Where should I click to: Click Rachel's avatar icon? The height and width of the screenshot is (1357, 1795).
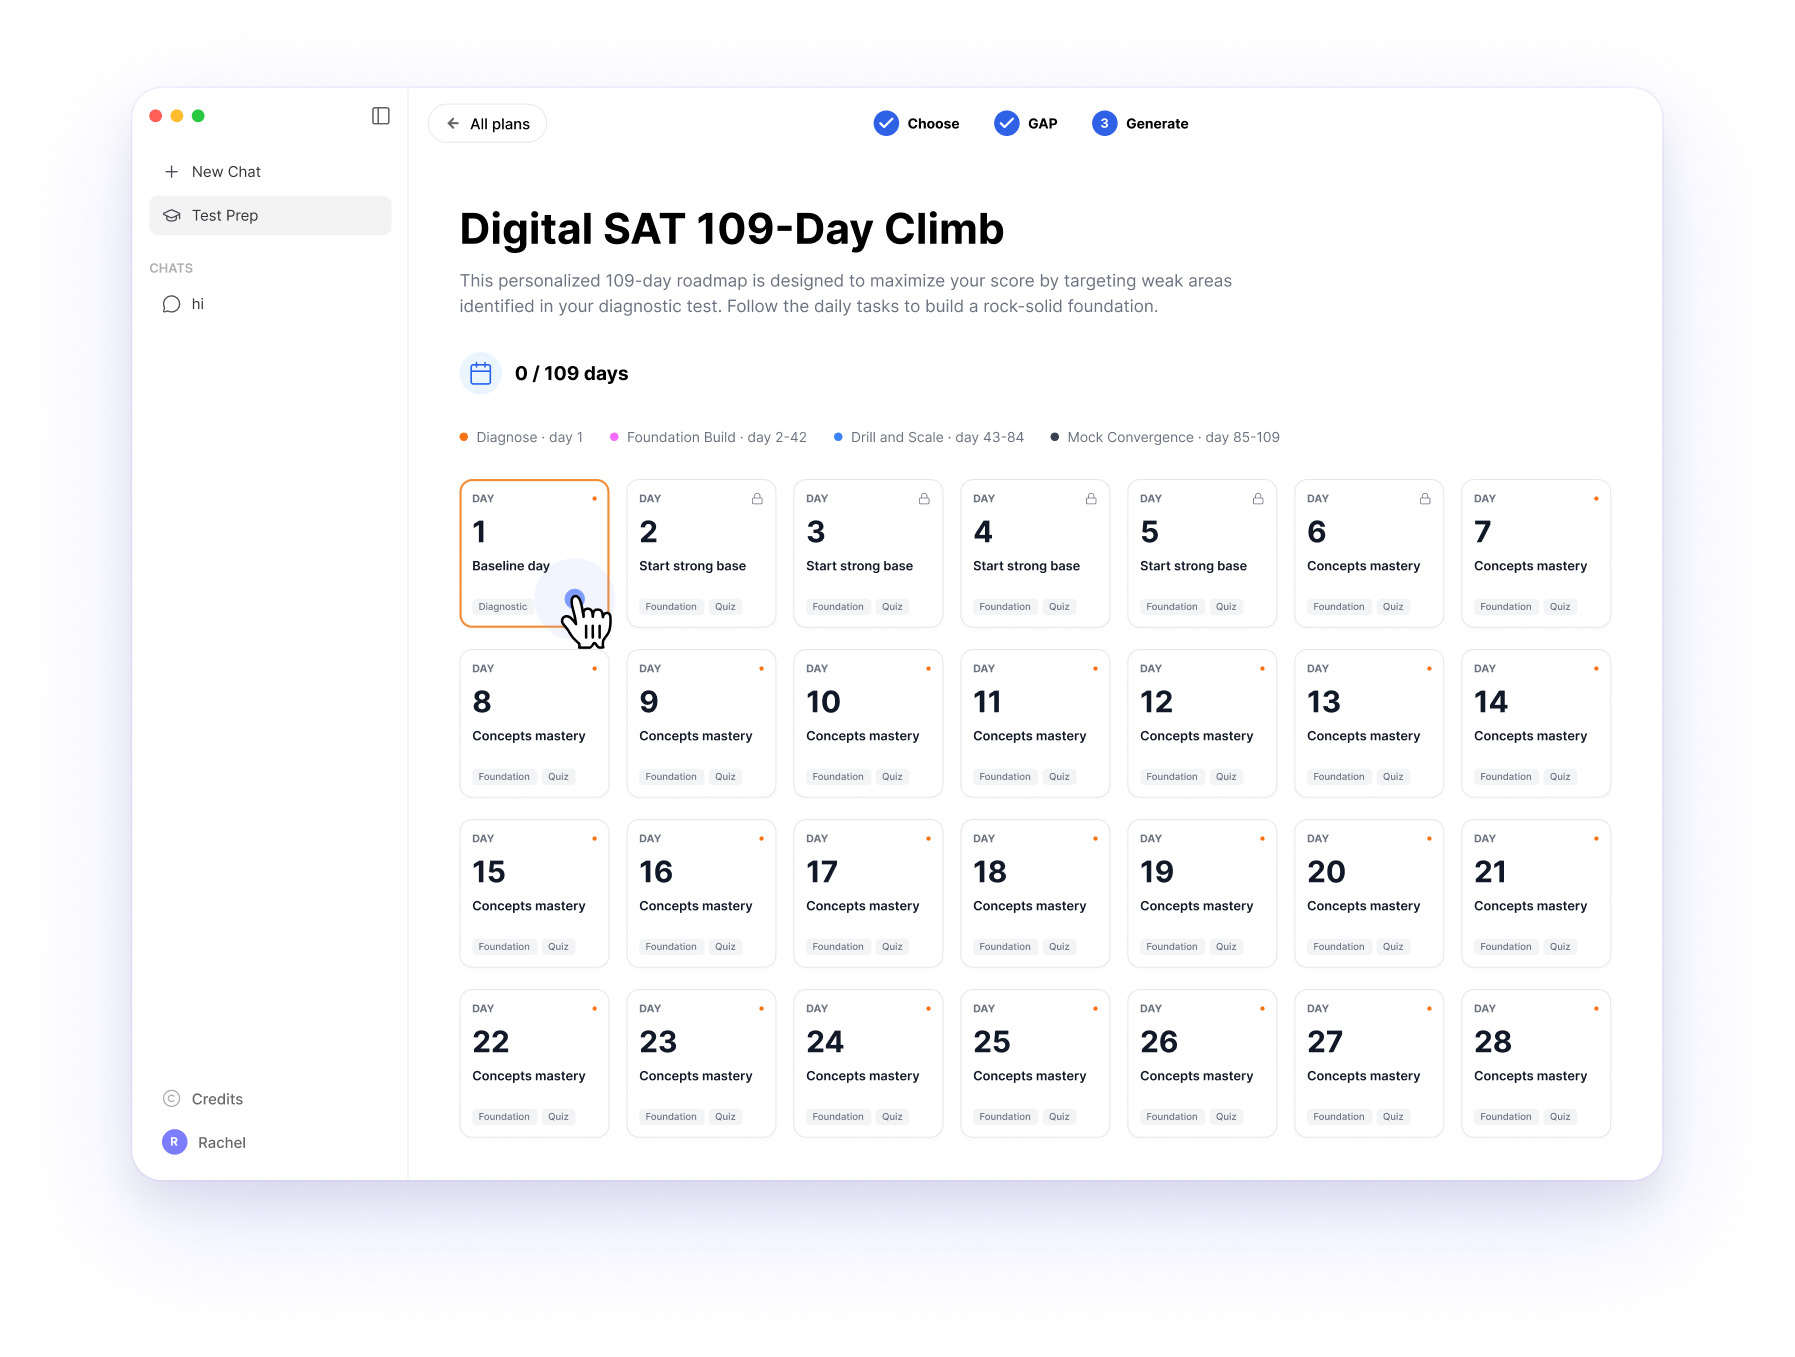pos(174,1142)
